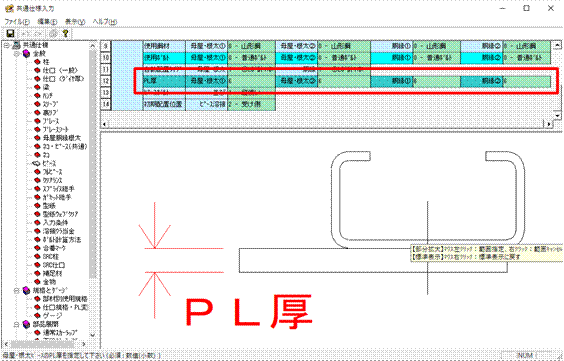
Task: Click the Save floppy disk toolbar icon
Action: pos(10,33)
